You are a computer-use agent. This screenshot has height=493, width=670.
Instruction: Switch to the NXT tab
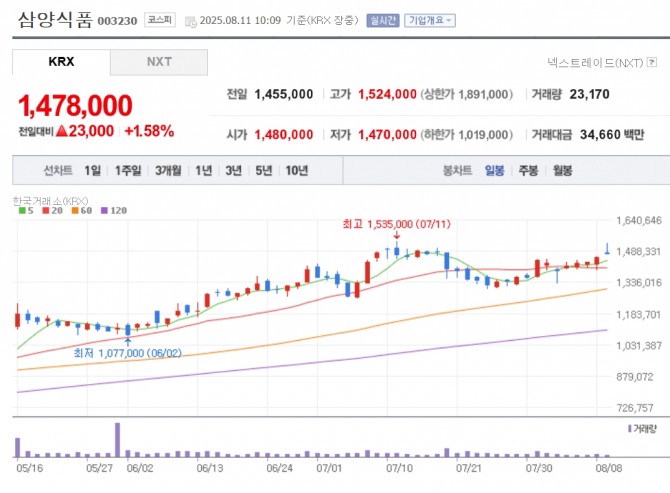click(x=159, y=62)
